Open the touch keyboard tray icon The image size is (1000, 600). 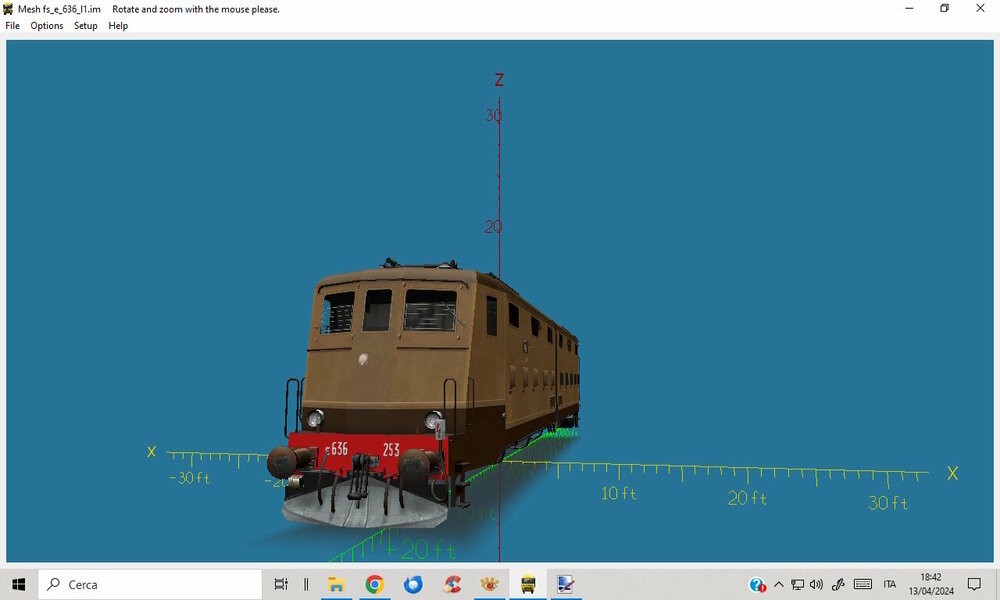coord(863,584)
